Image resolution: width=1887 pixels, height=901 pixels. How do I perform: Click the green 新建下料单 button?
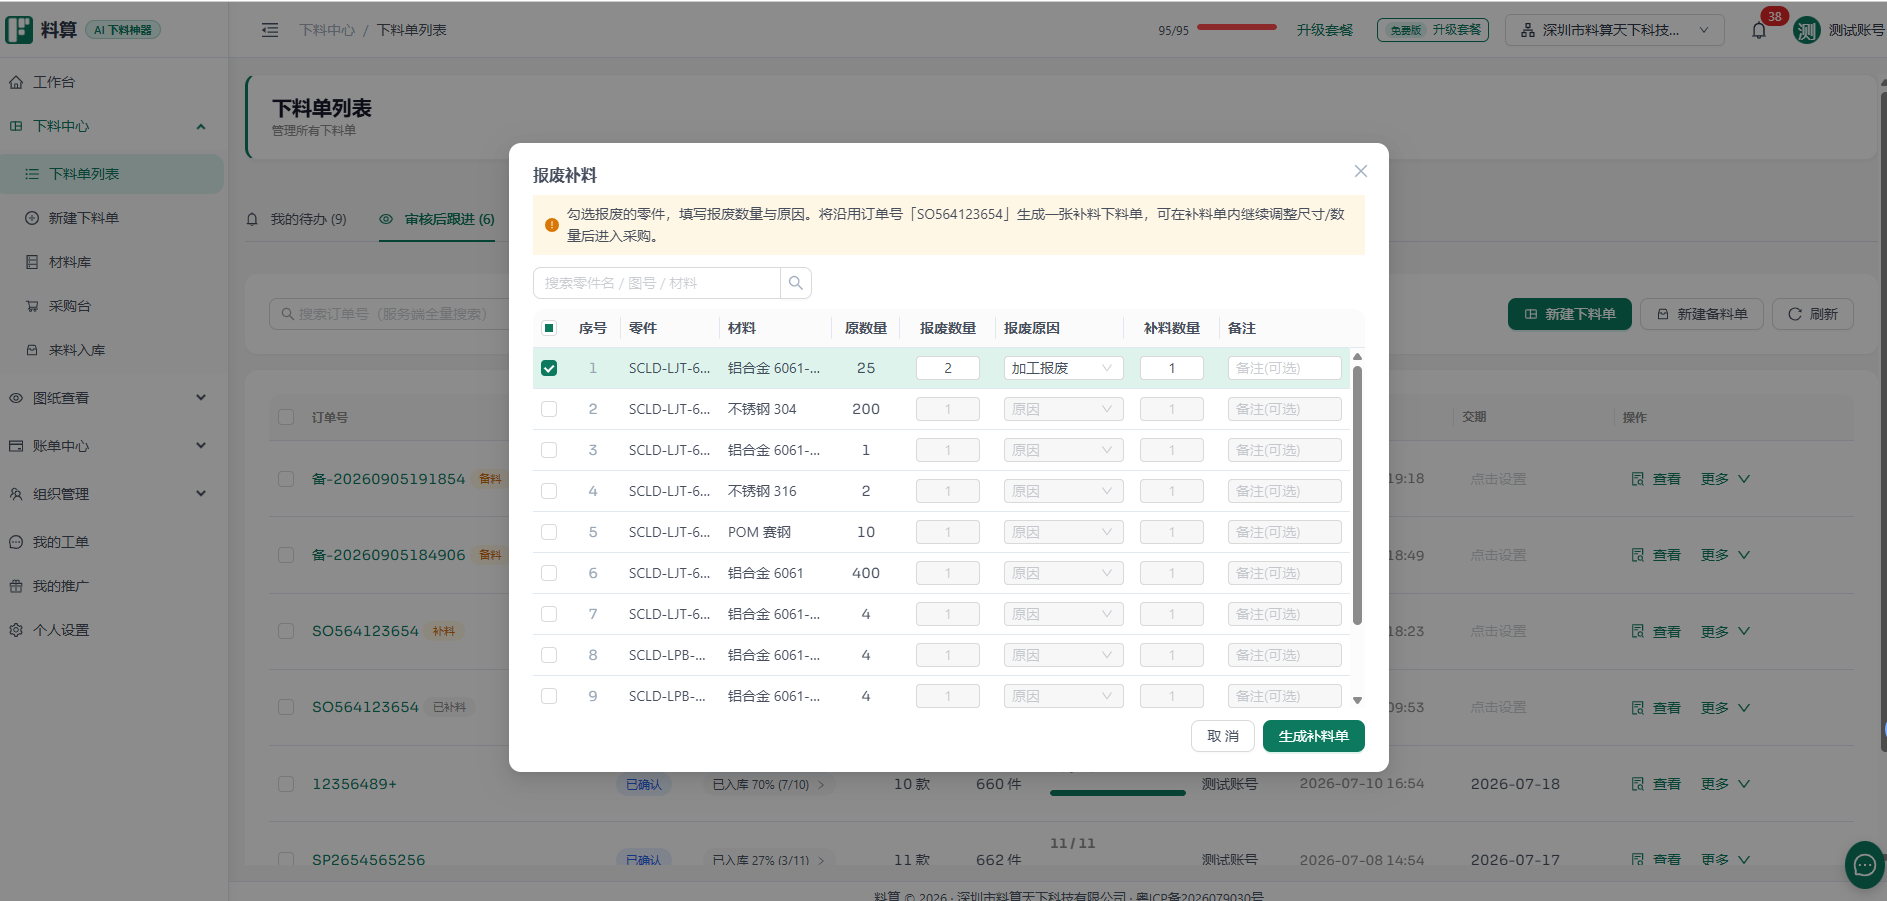tap(1570, 314)
